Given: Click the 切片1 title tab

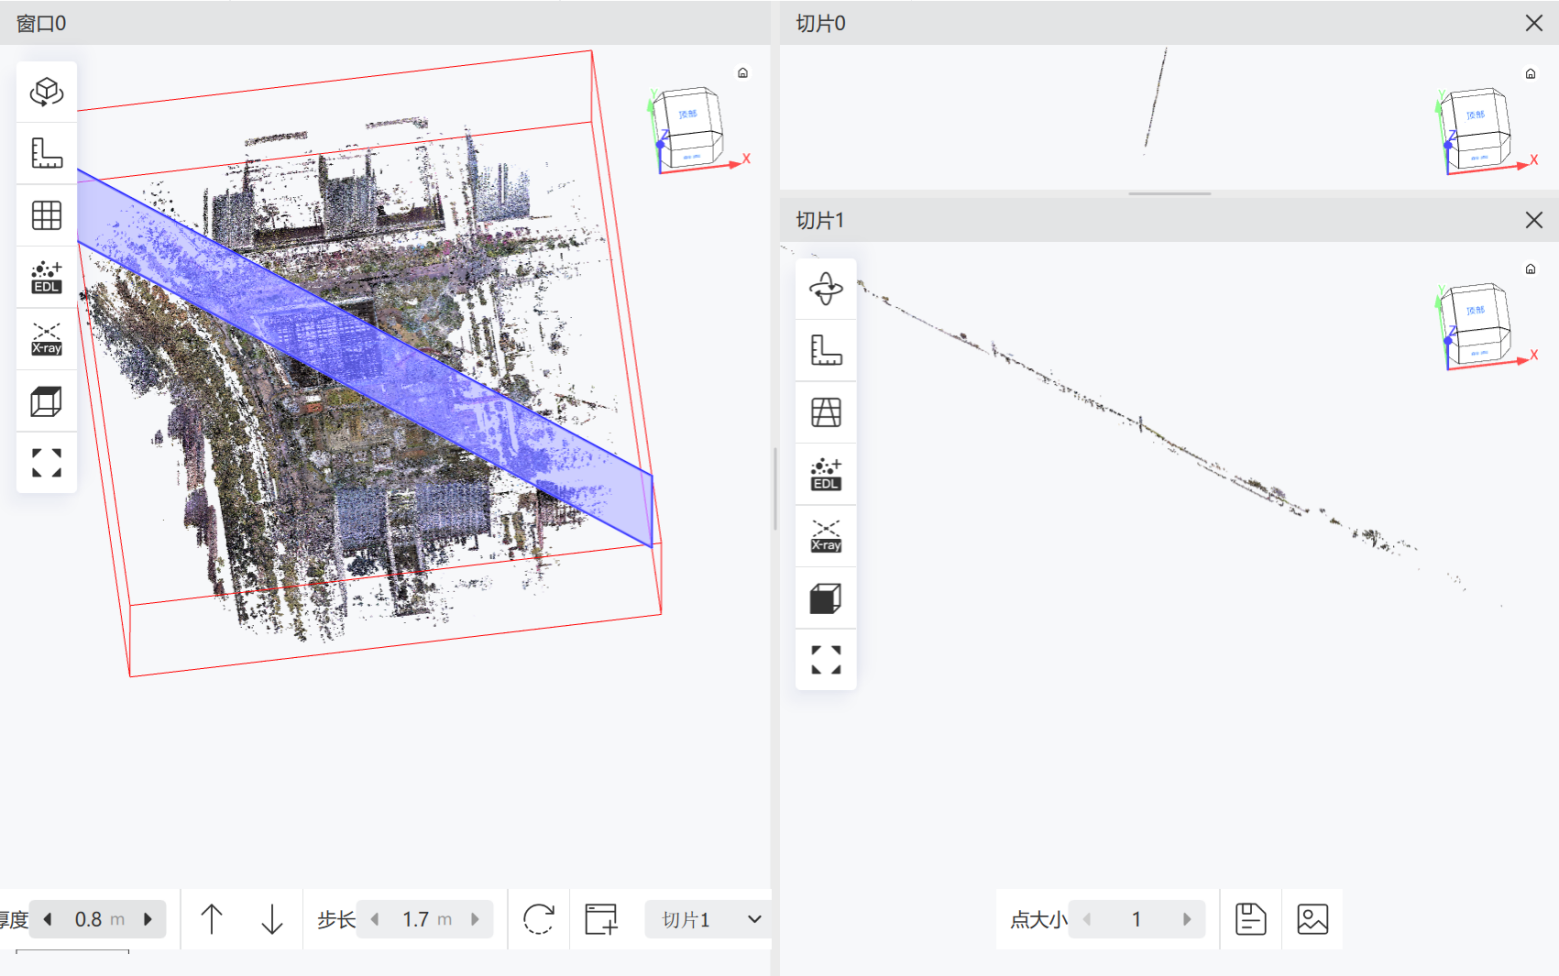Looking at the screenshot, I should coord(820,220).
